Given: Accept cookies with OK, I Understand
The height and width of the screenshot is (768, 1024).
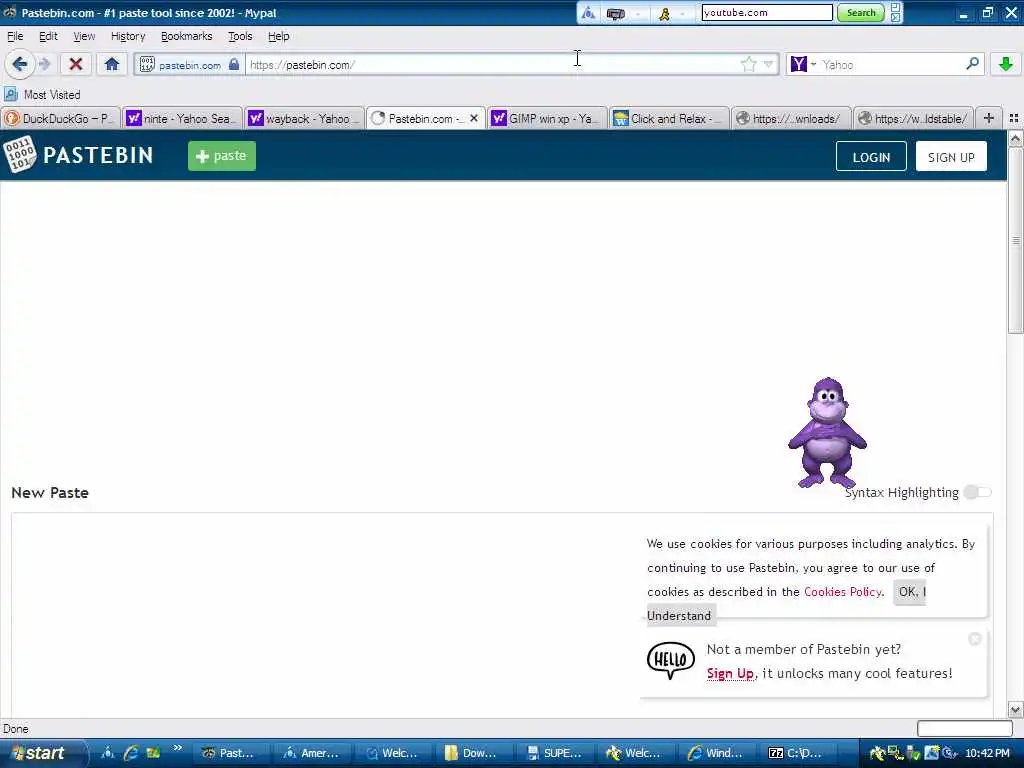Looking at the screenshot, I should coord(910,592).
